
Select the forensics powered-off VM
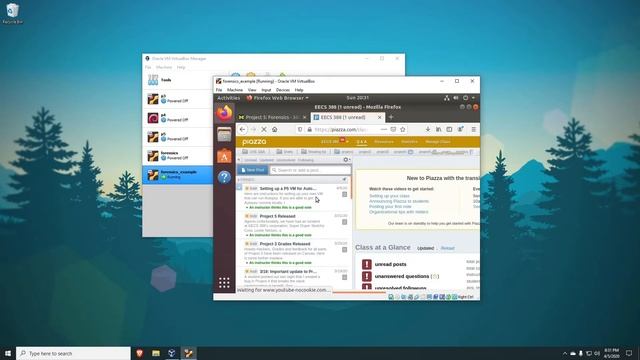click(178, 156)
